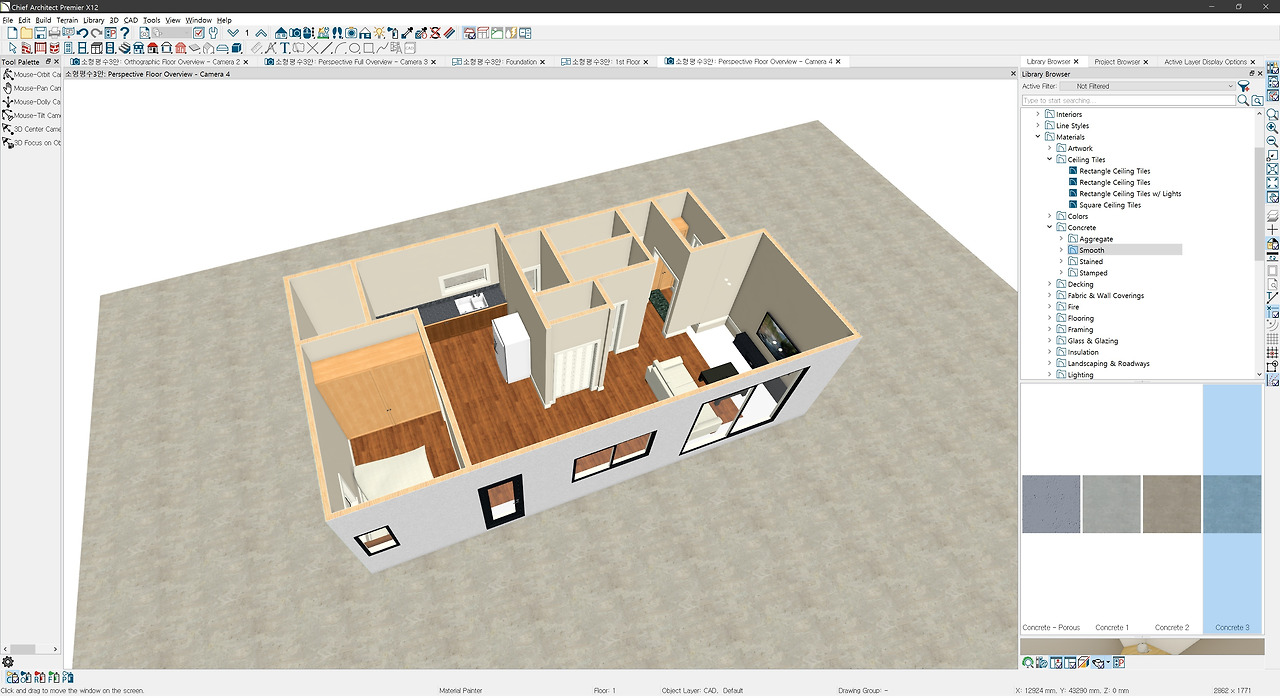1280x698 pixels.
Task: Click the library search input field
Action: 1128,100
